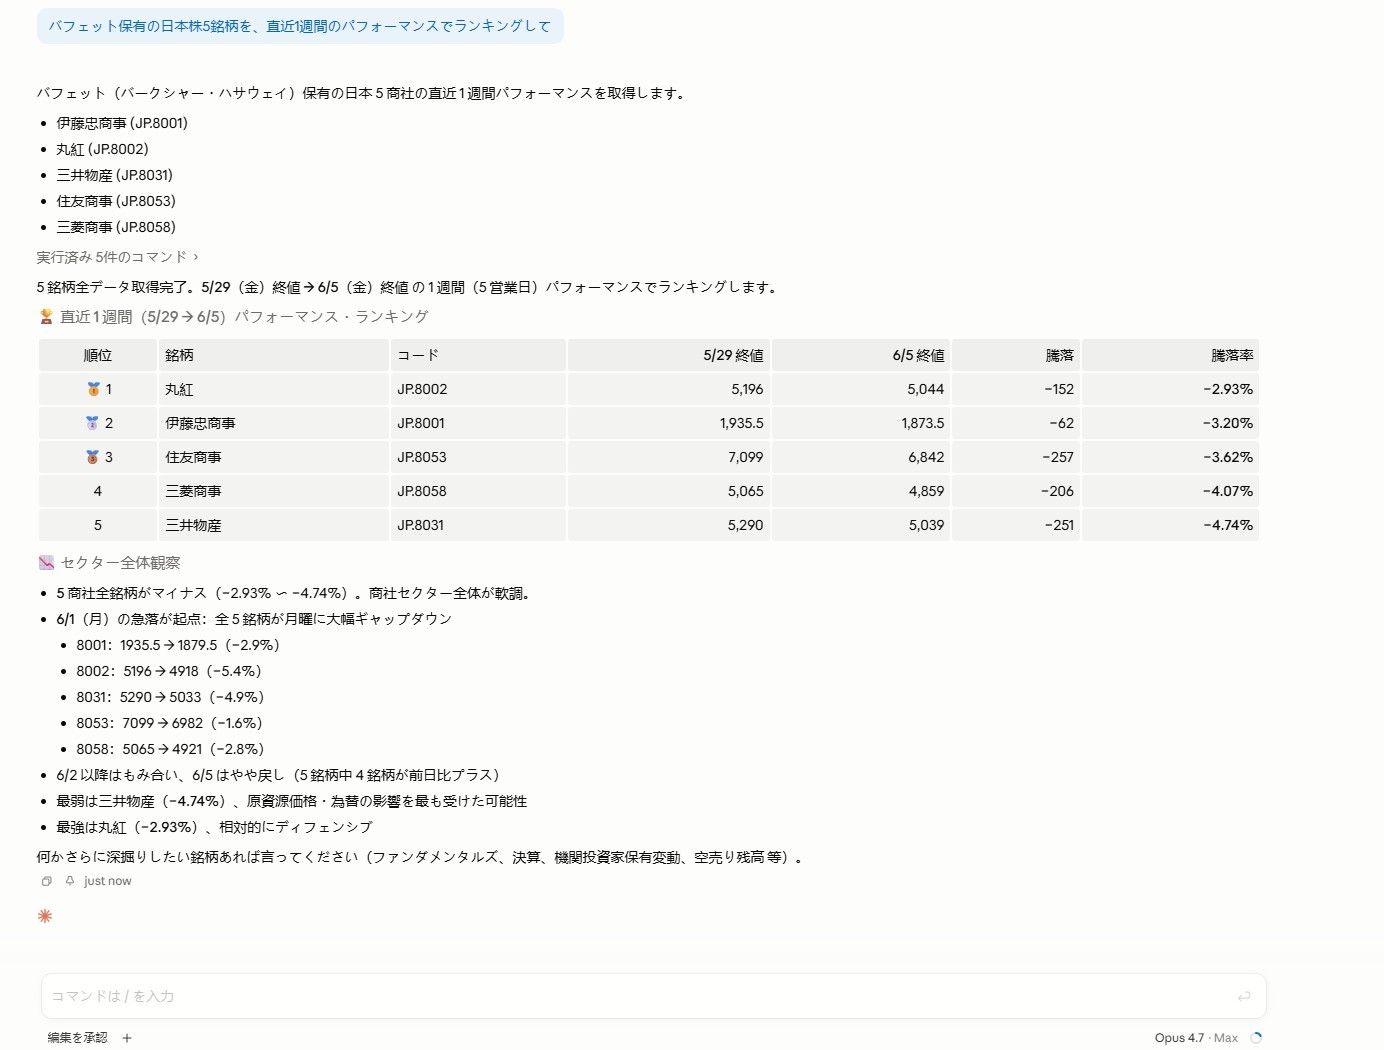Image resolution: width=1384 pixels, height=1050 pixels.
Task: Click the JP.8053 code cell in the table
Action: 478,457
